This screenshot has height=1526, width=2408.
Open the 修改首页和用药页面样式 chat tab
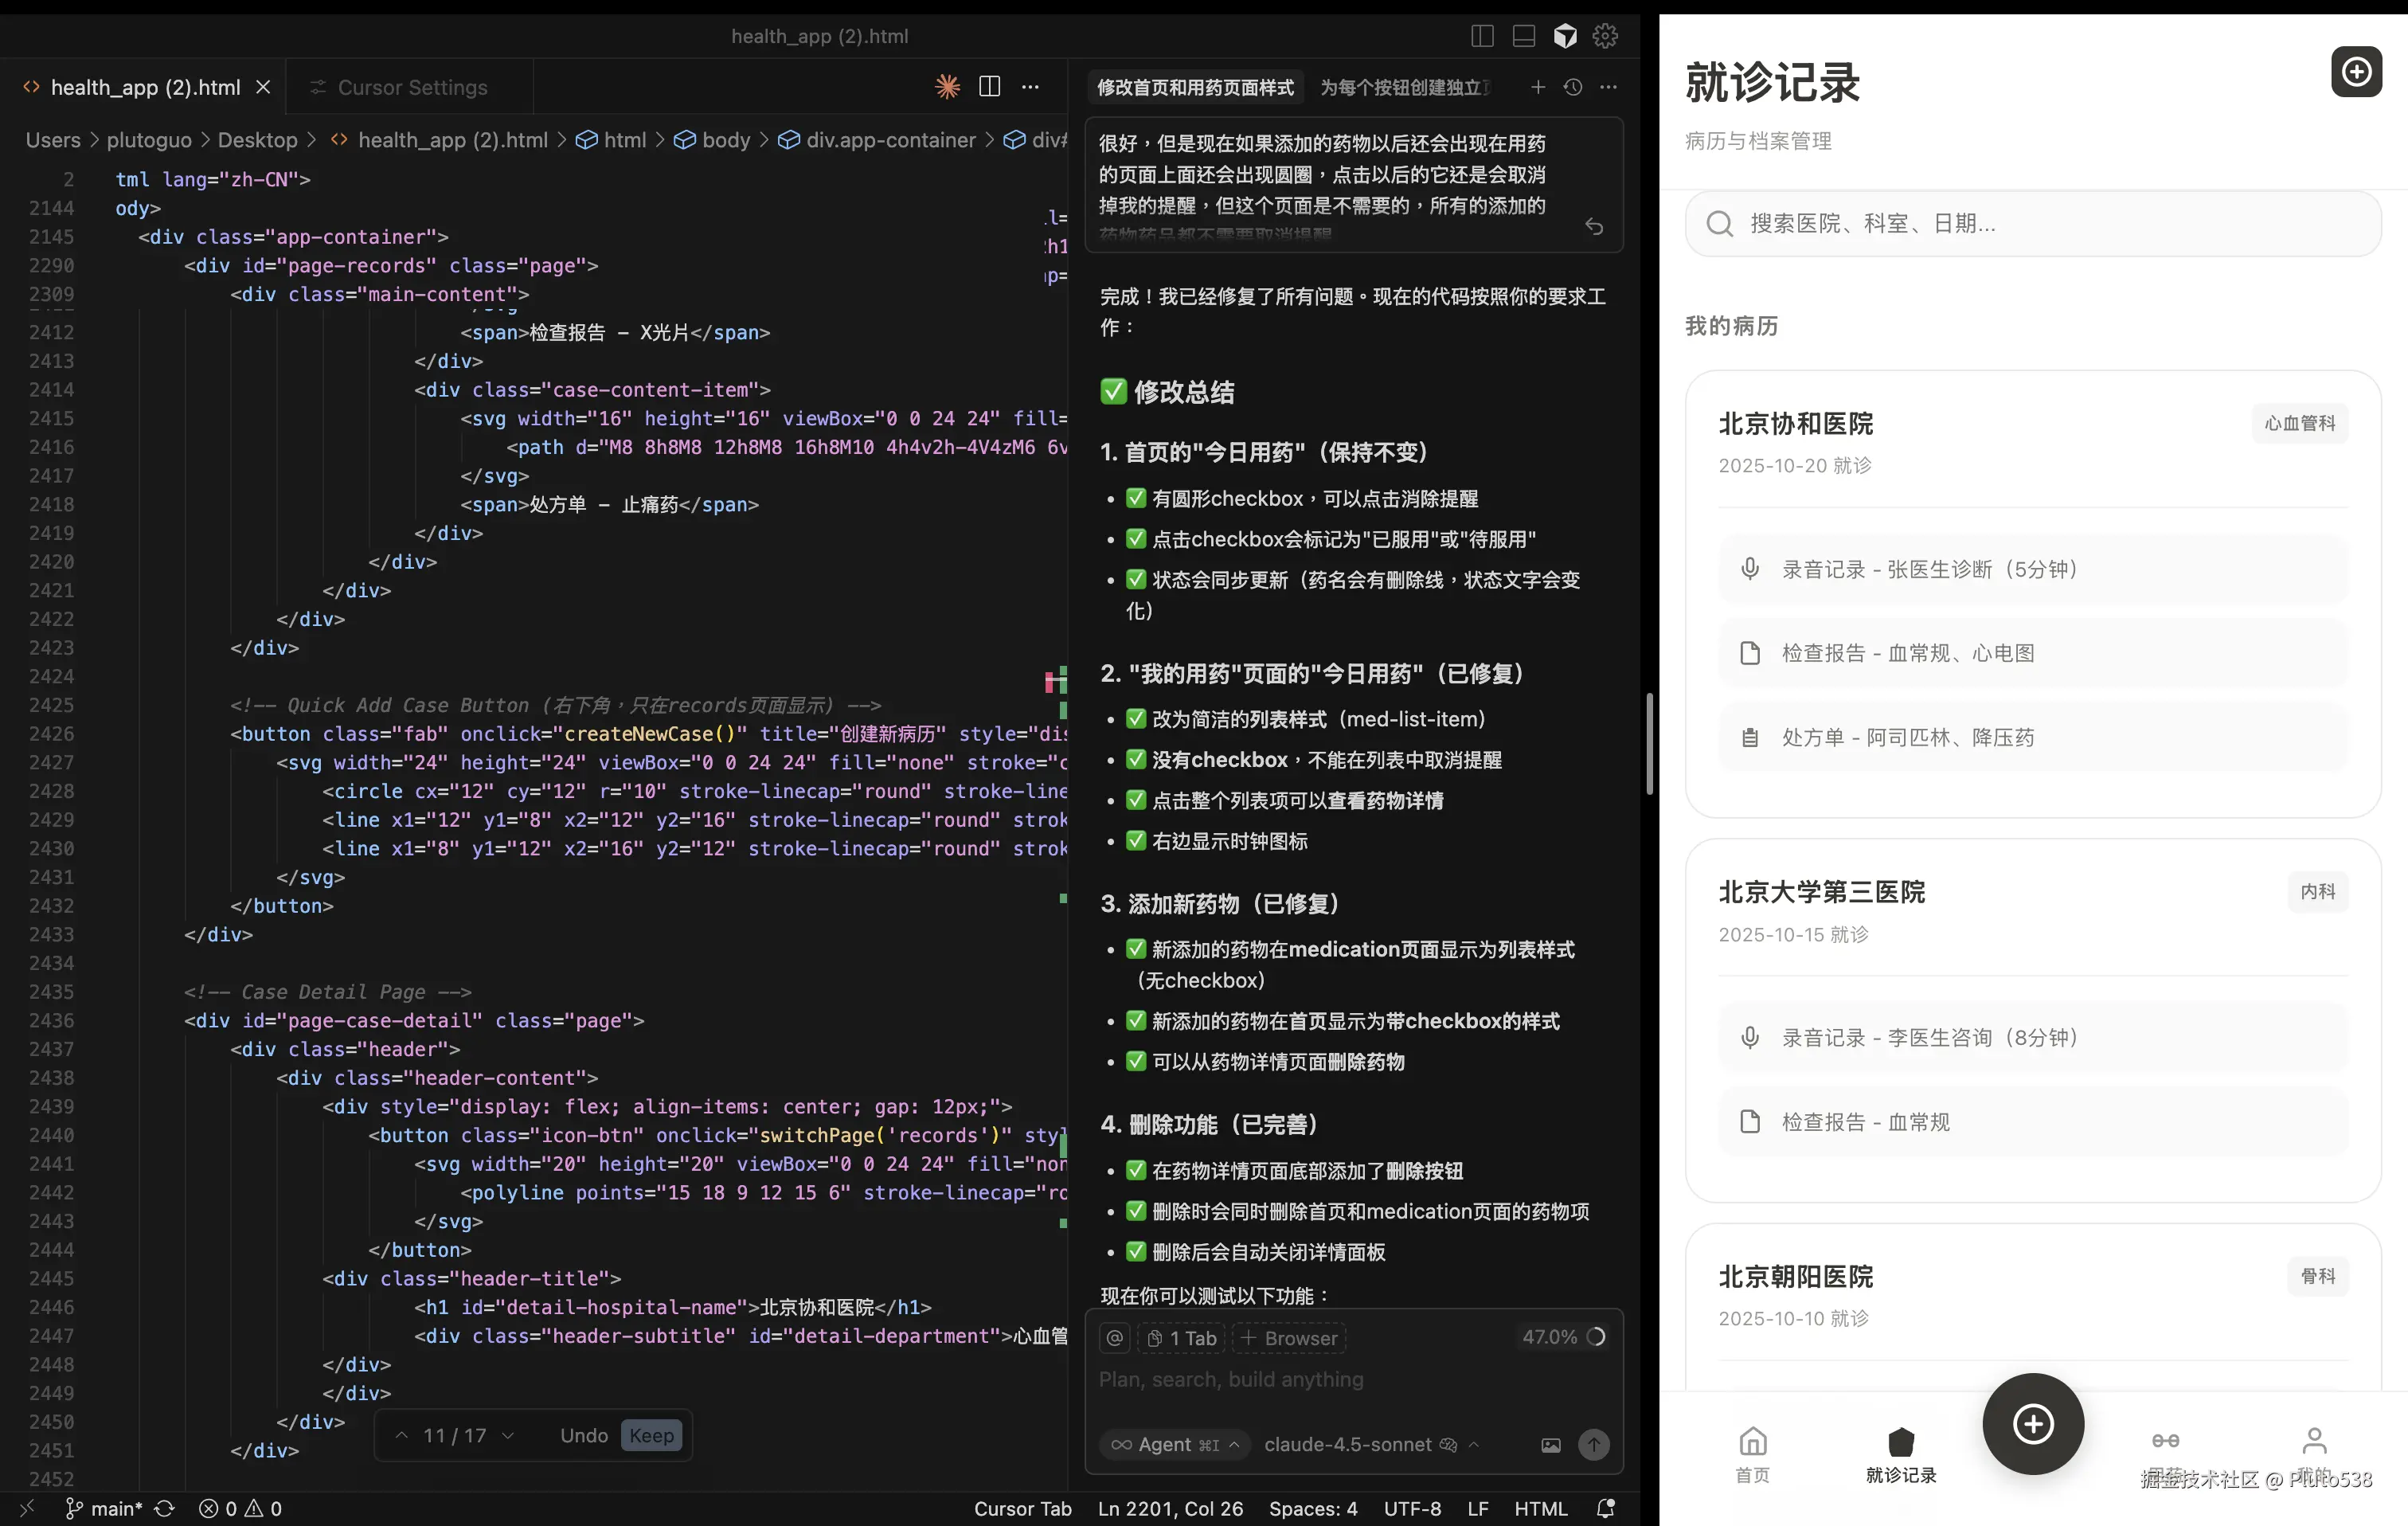click(1195, 87)
